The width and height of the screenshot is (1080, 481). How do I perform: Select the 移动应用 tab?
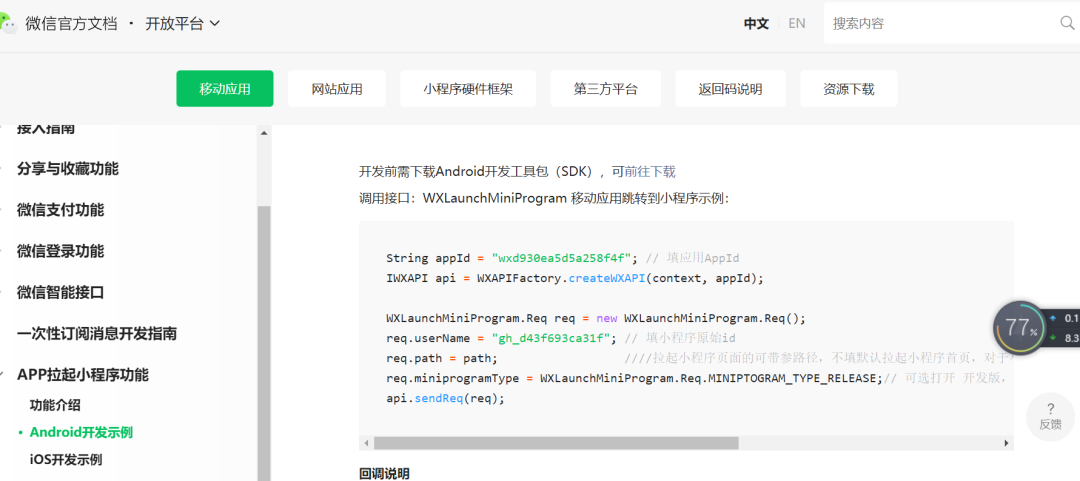[x=225, y=89]
